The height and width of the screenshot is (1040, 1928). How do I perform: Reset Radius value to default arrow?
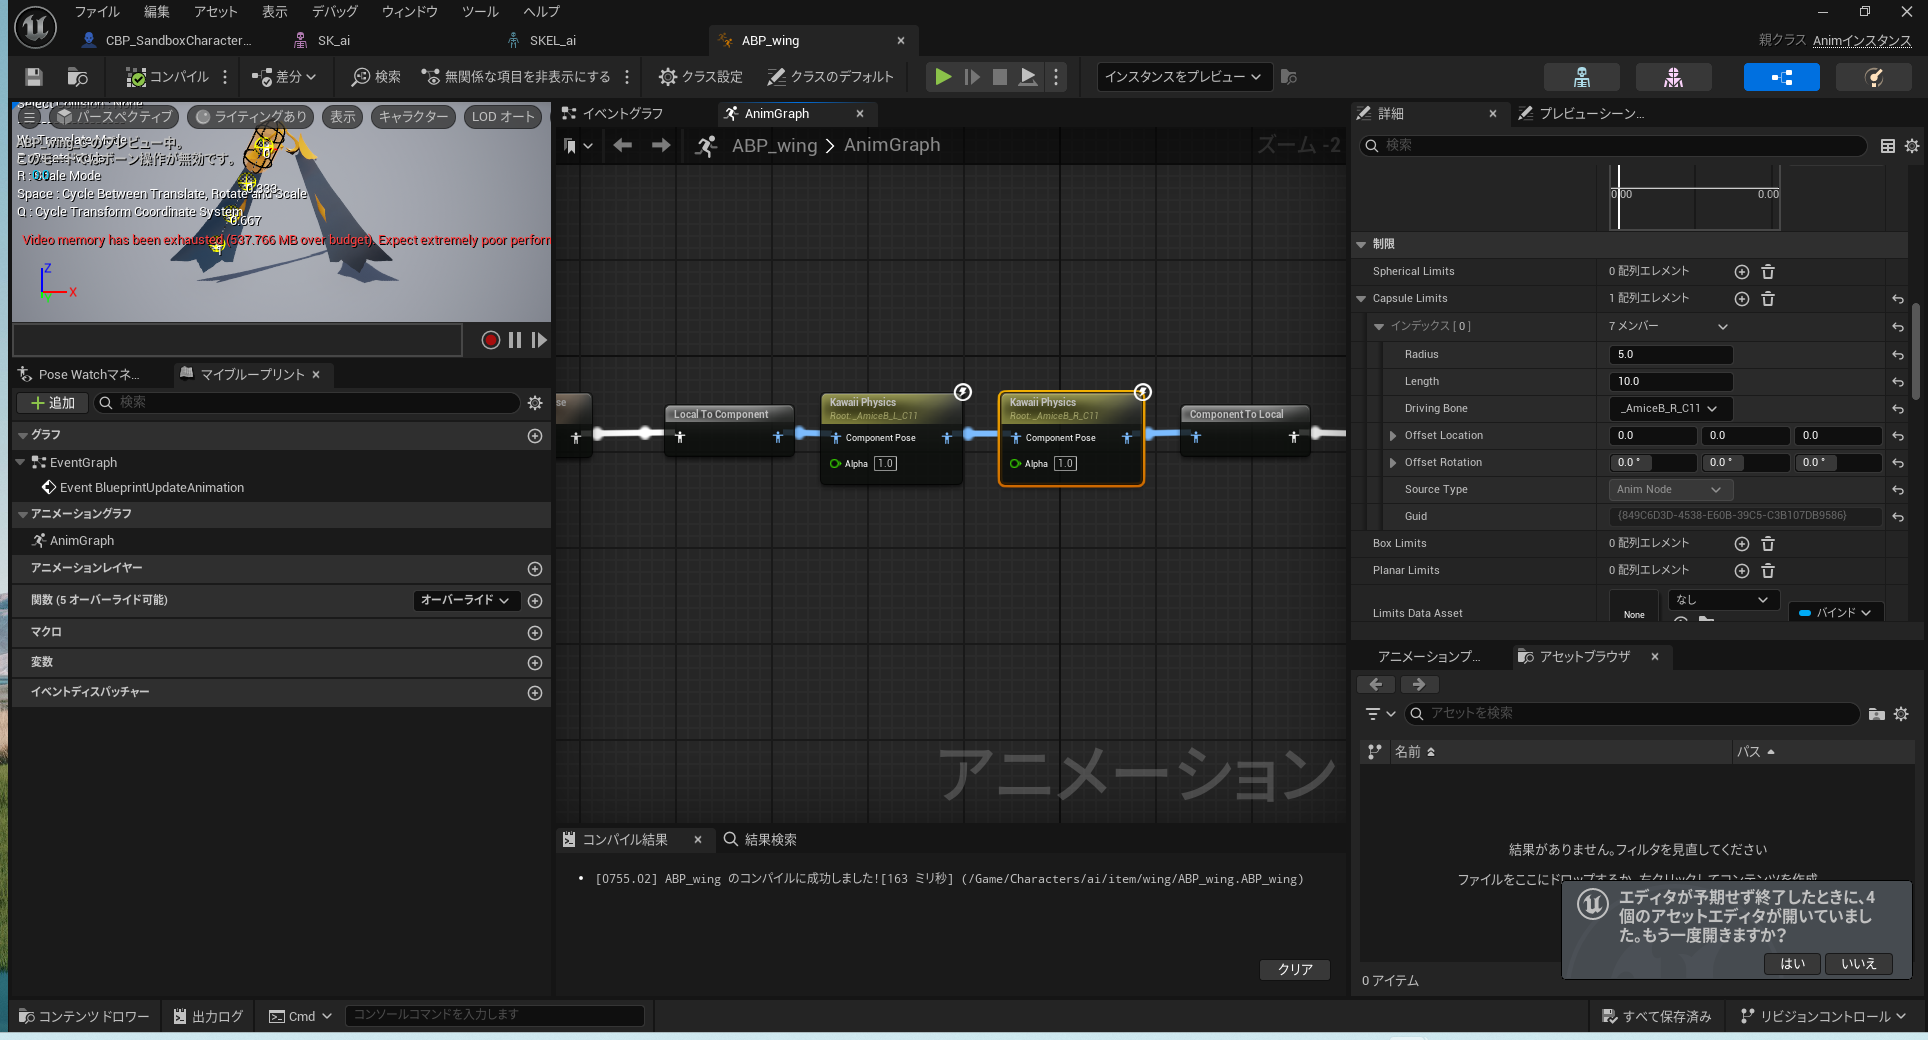pos(1897,355)
